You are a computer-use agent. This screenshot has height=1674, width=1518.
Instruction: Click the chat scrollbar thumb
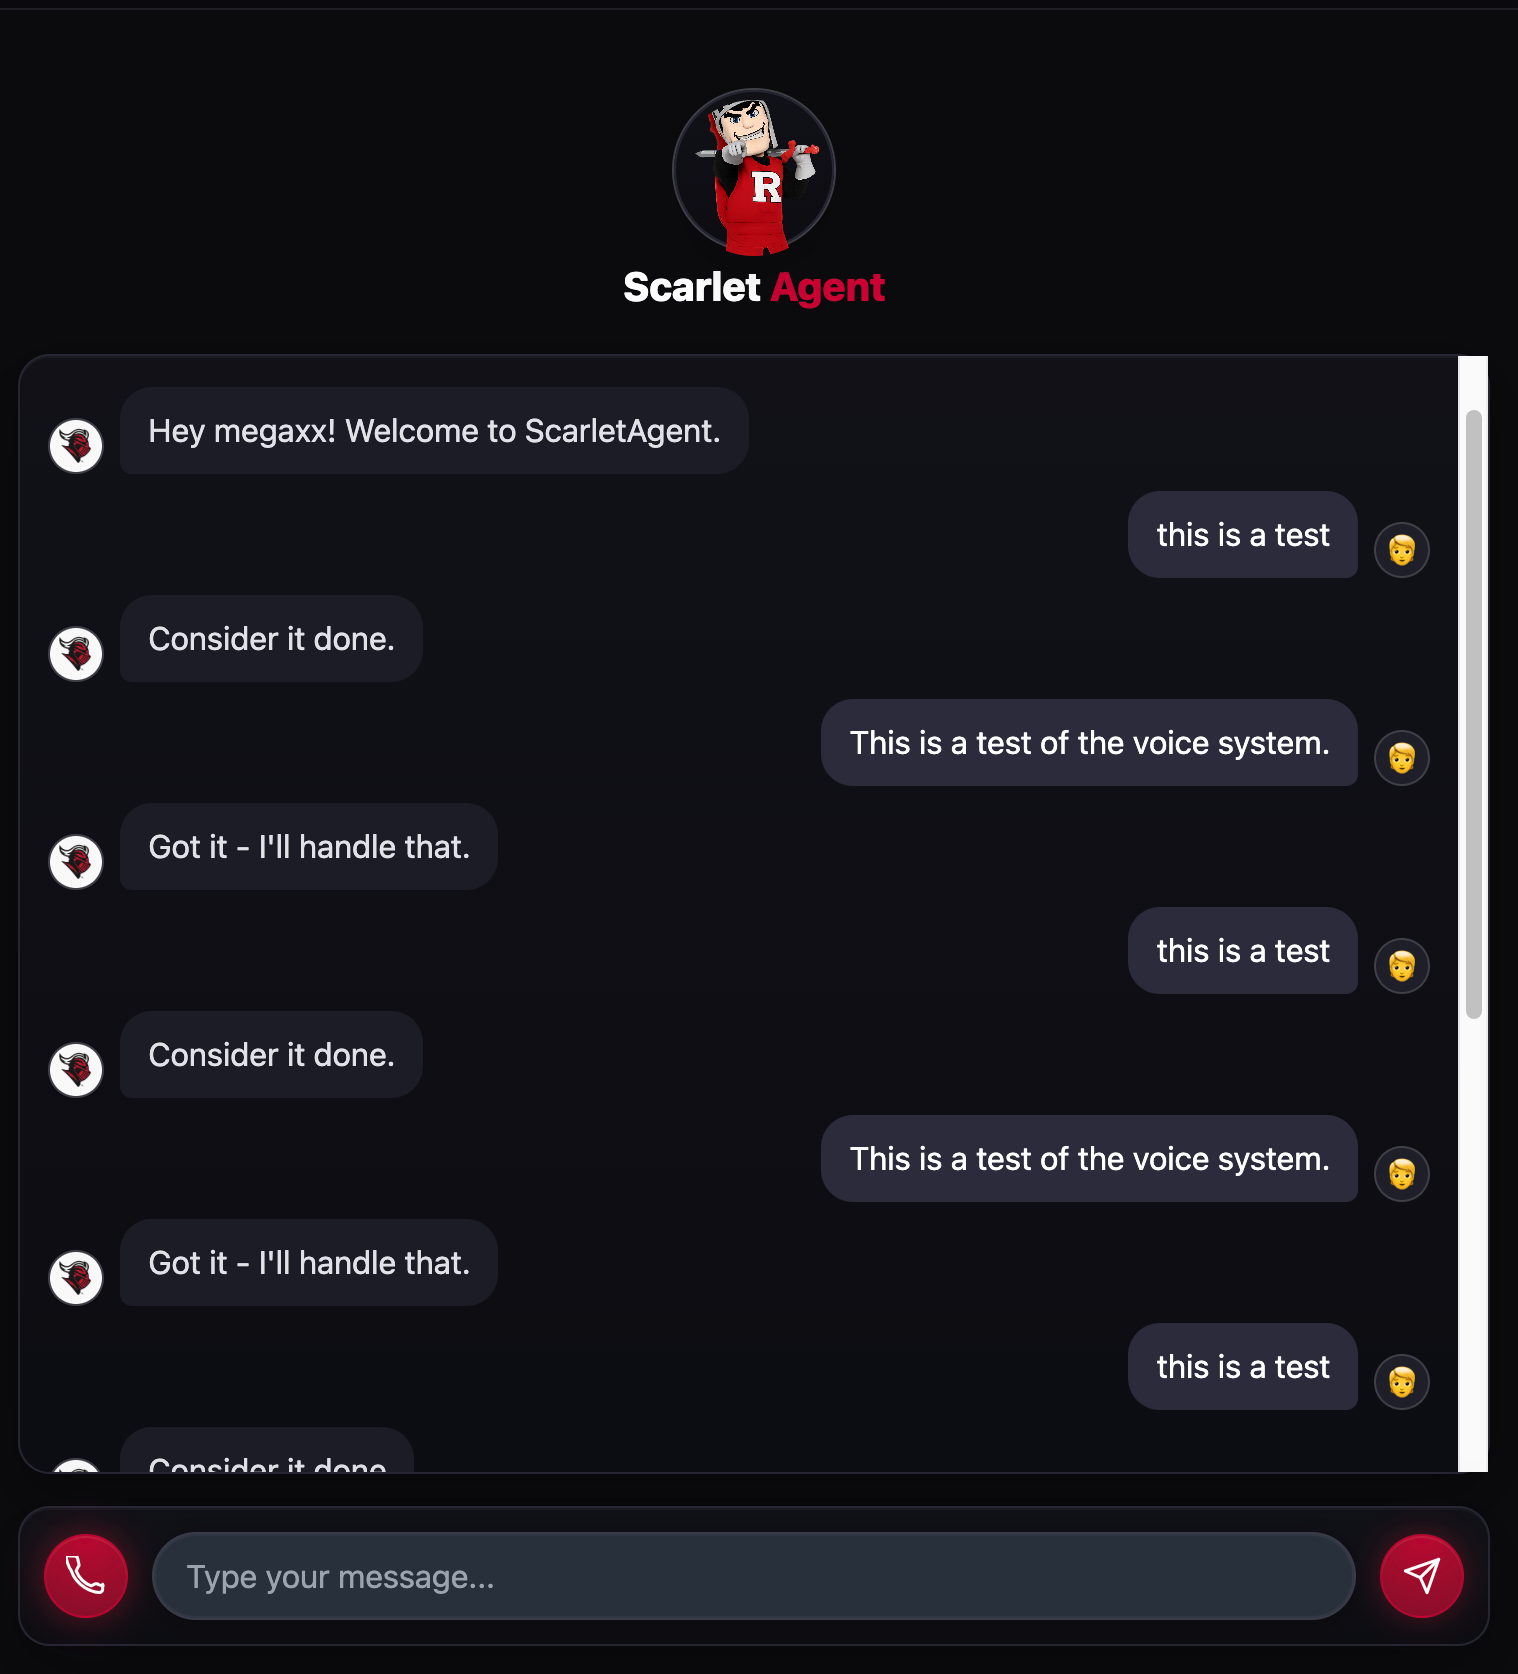point(1473,714)
